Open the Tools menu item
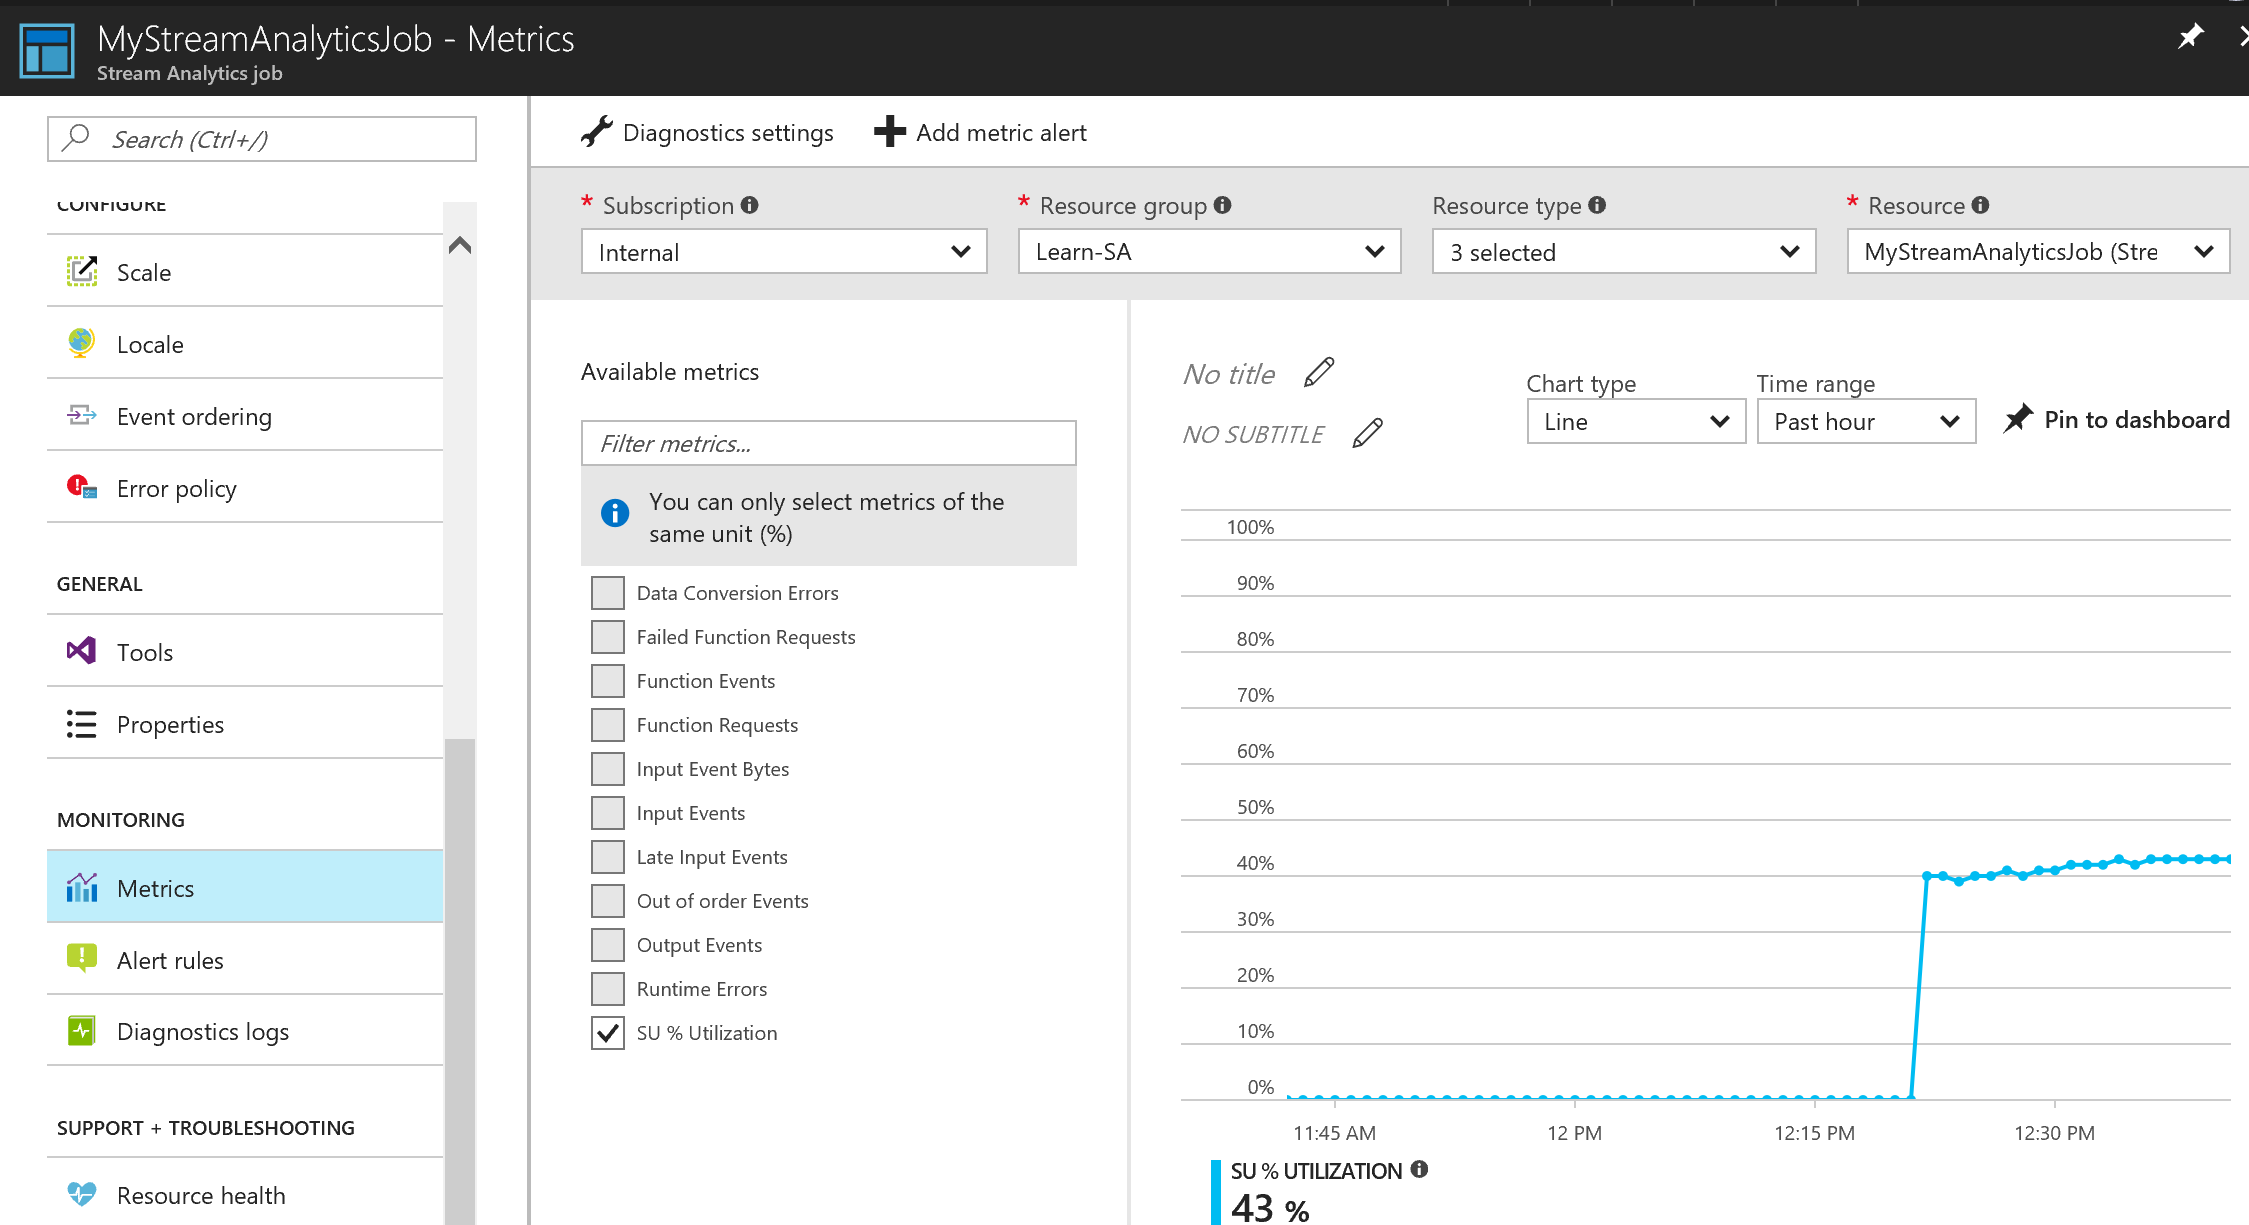This screenshot has height=1225, width=2249. tap(245, 651)
